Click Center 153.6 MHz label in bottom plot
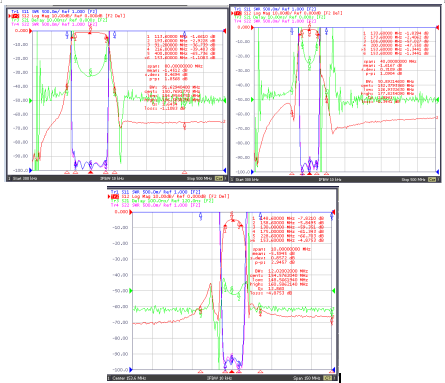 [x=129, y=378]
